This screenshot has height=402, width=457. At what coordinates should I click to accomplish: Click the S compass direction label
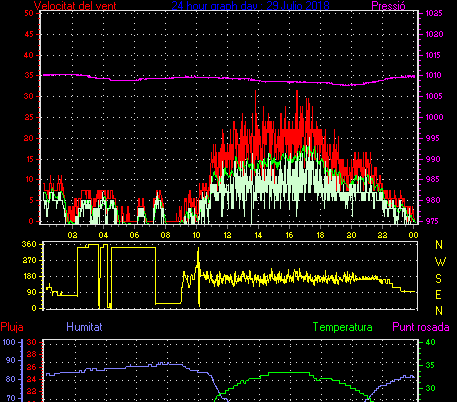(x=439, y=278)
